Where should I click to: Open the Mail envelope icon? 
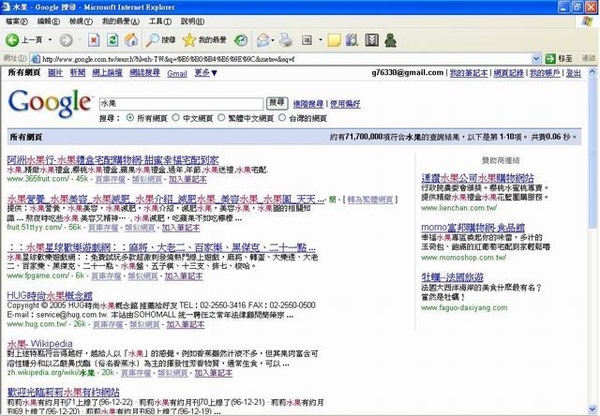263,40
